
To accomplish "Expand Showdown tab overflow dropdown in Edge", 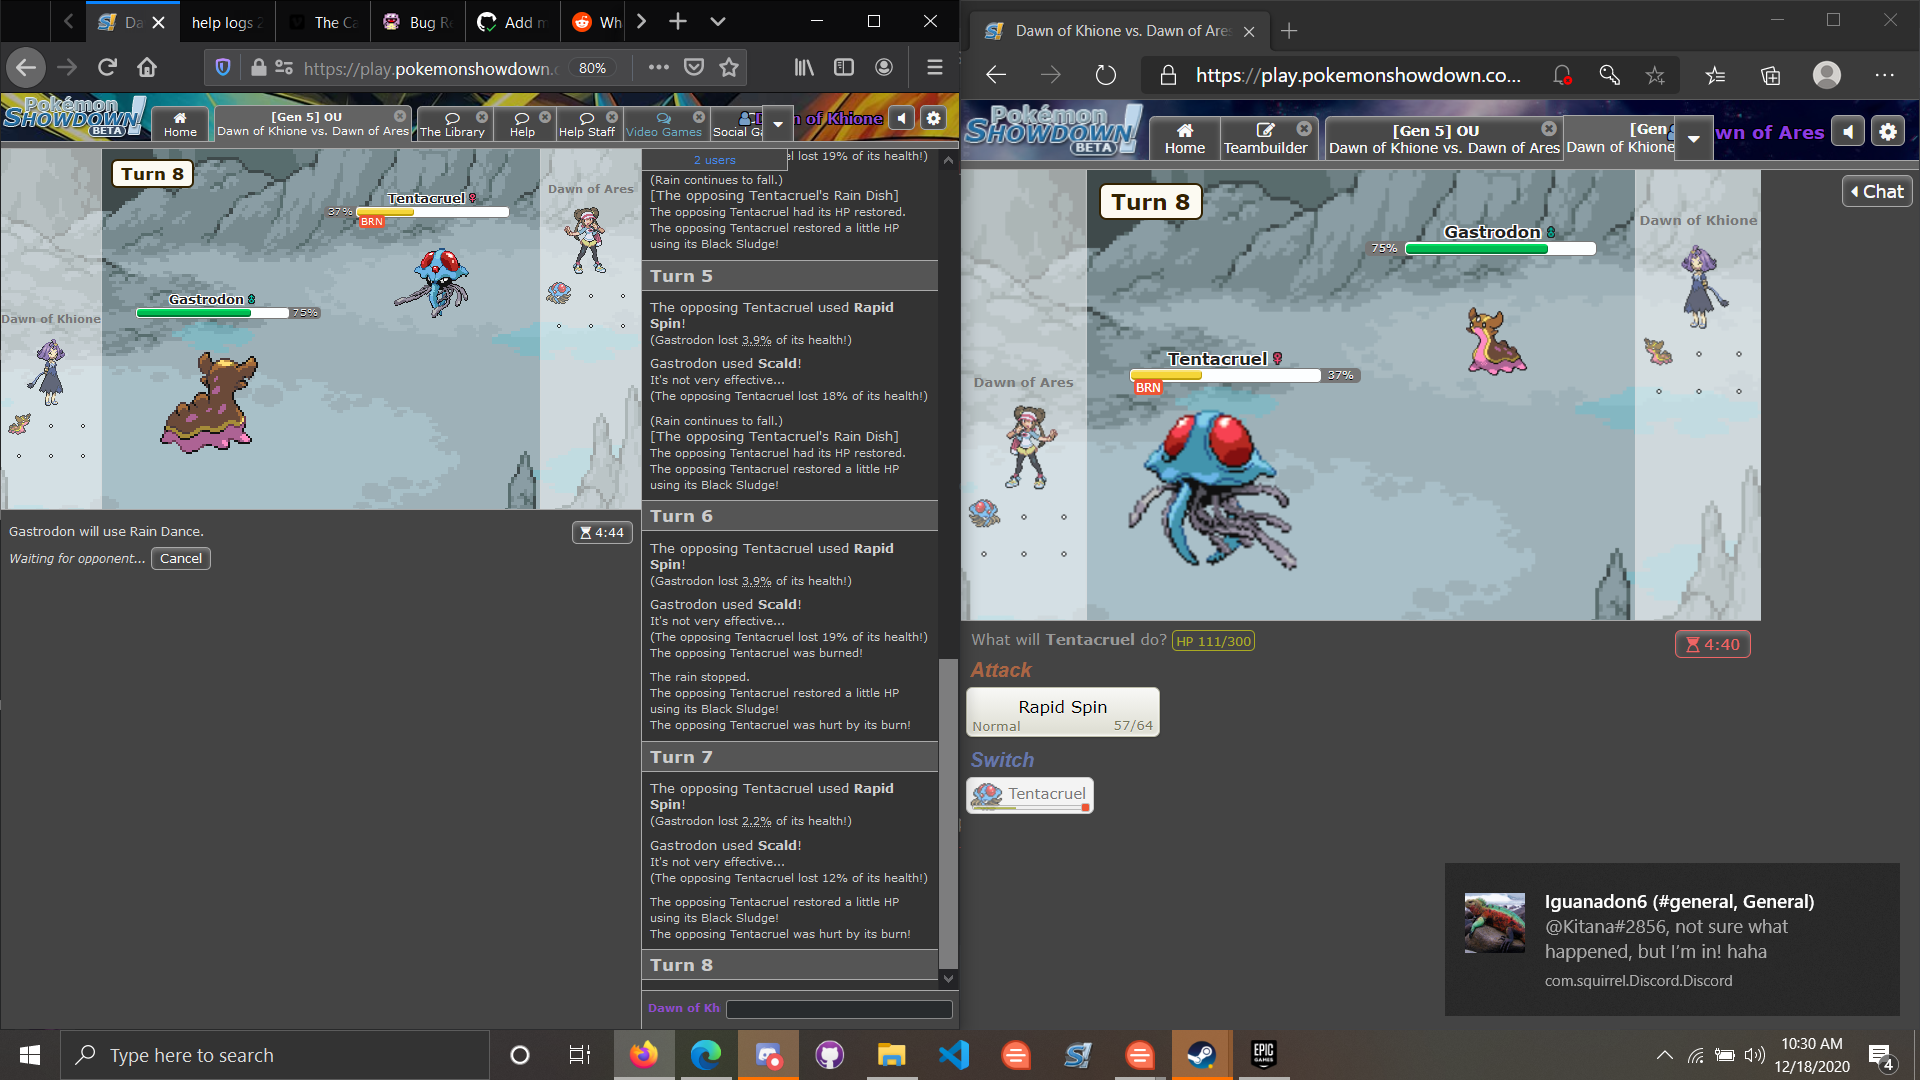I will [1693, 138].
